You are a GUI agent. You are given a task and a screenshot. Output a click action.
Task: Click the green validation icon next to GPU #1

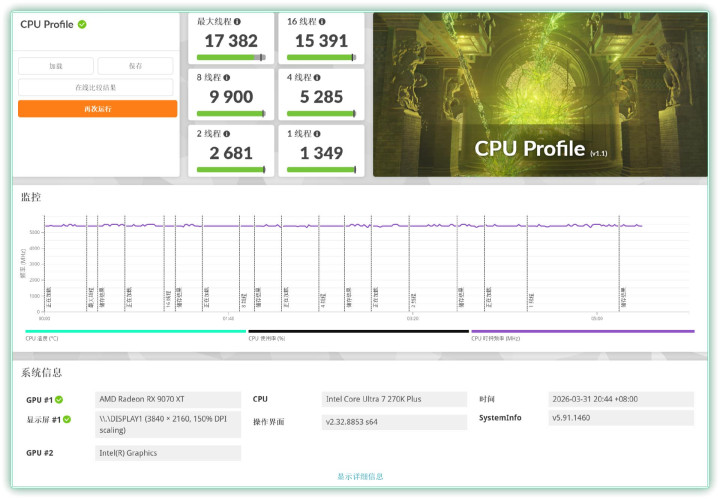(59, 400)
